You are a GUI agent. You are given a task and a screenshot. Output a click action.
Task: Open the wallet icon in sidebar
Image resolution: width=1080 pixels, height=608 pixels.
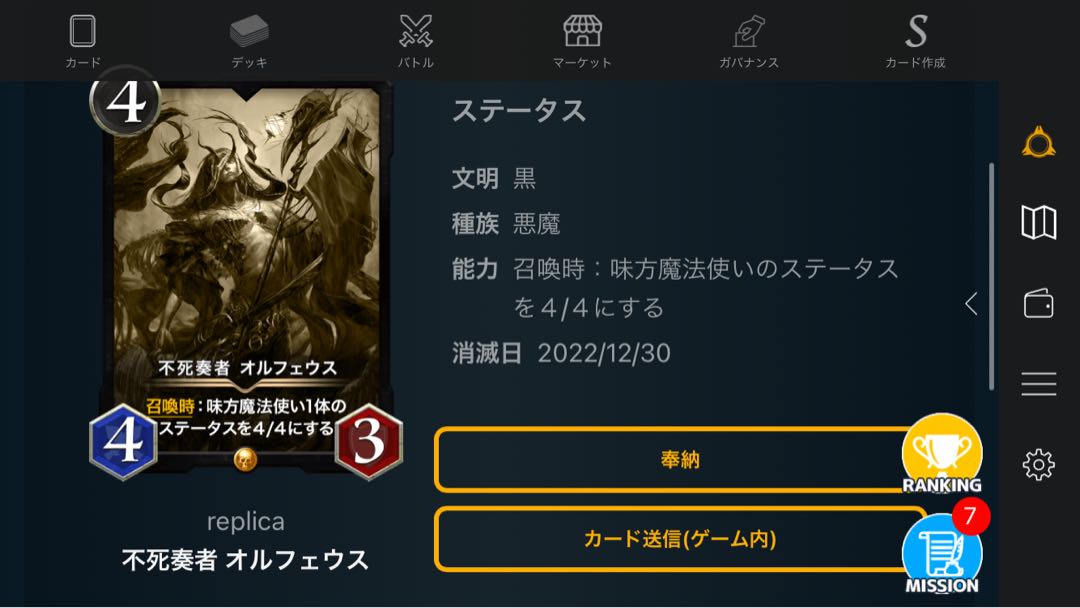coord(1039,303)
